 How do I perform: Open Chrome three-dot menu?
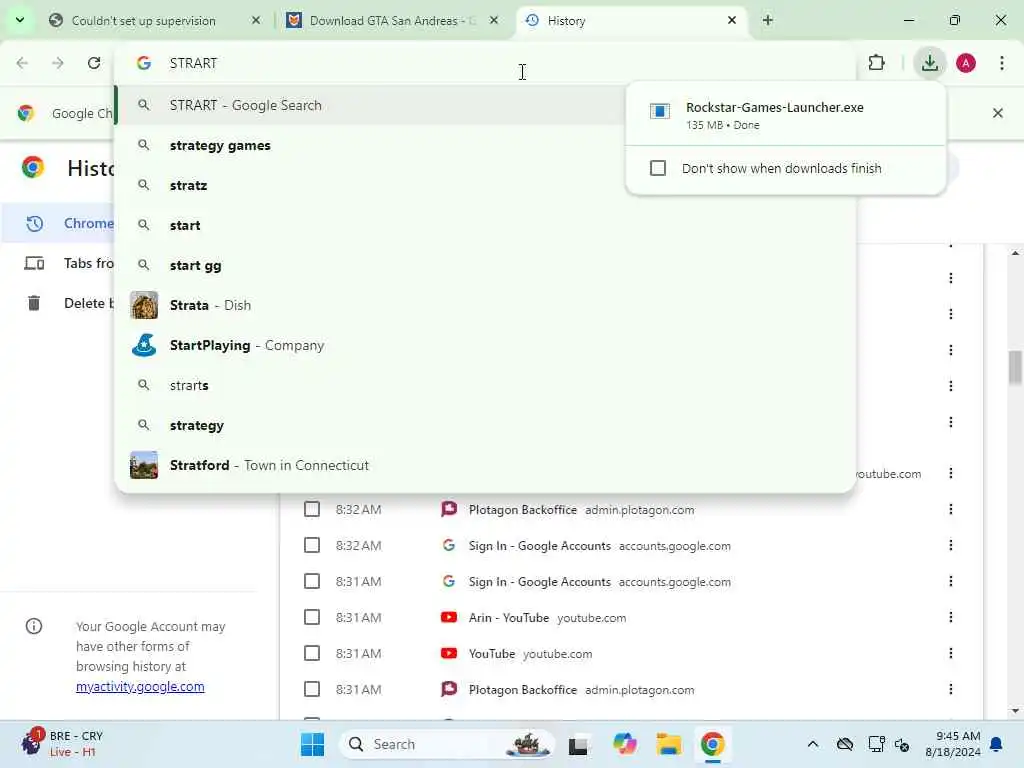pos(1002,63)
